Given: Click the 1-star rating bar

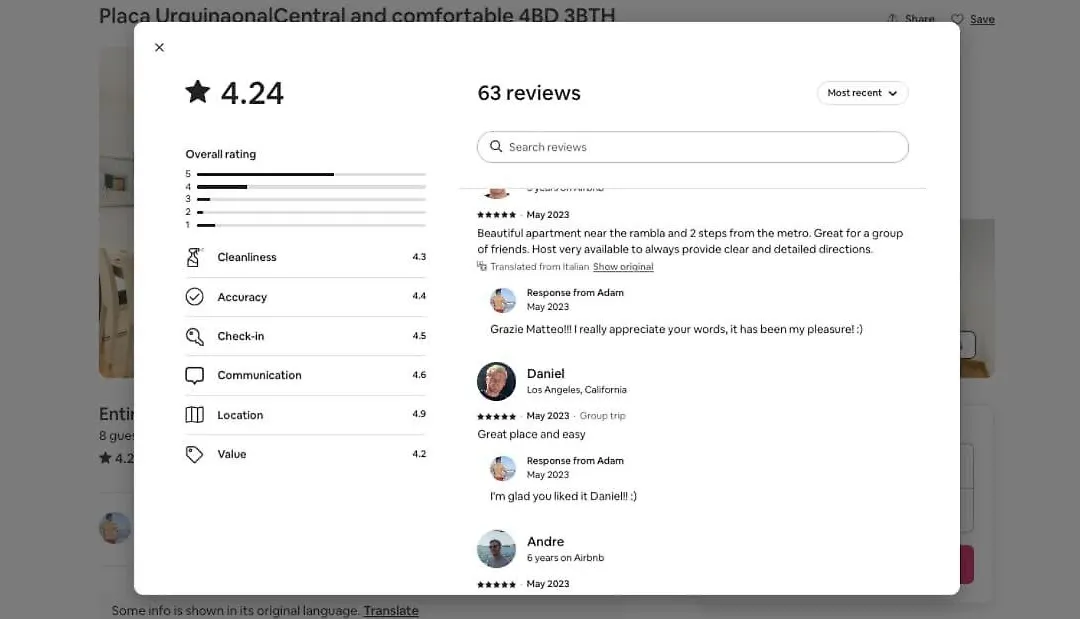Looking at the screenshot, I should (x=311, y=225).
